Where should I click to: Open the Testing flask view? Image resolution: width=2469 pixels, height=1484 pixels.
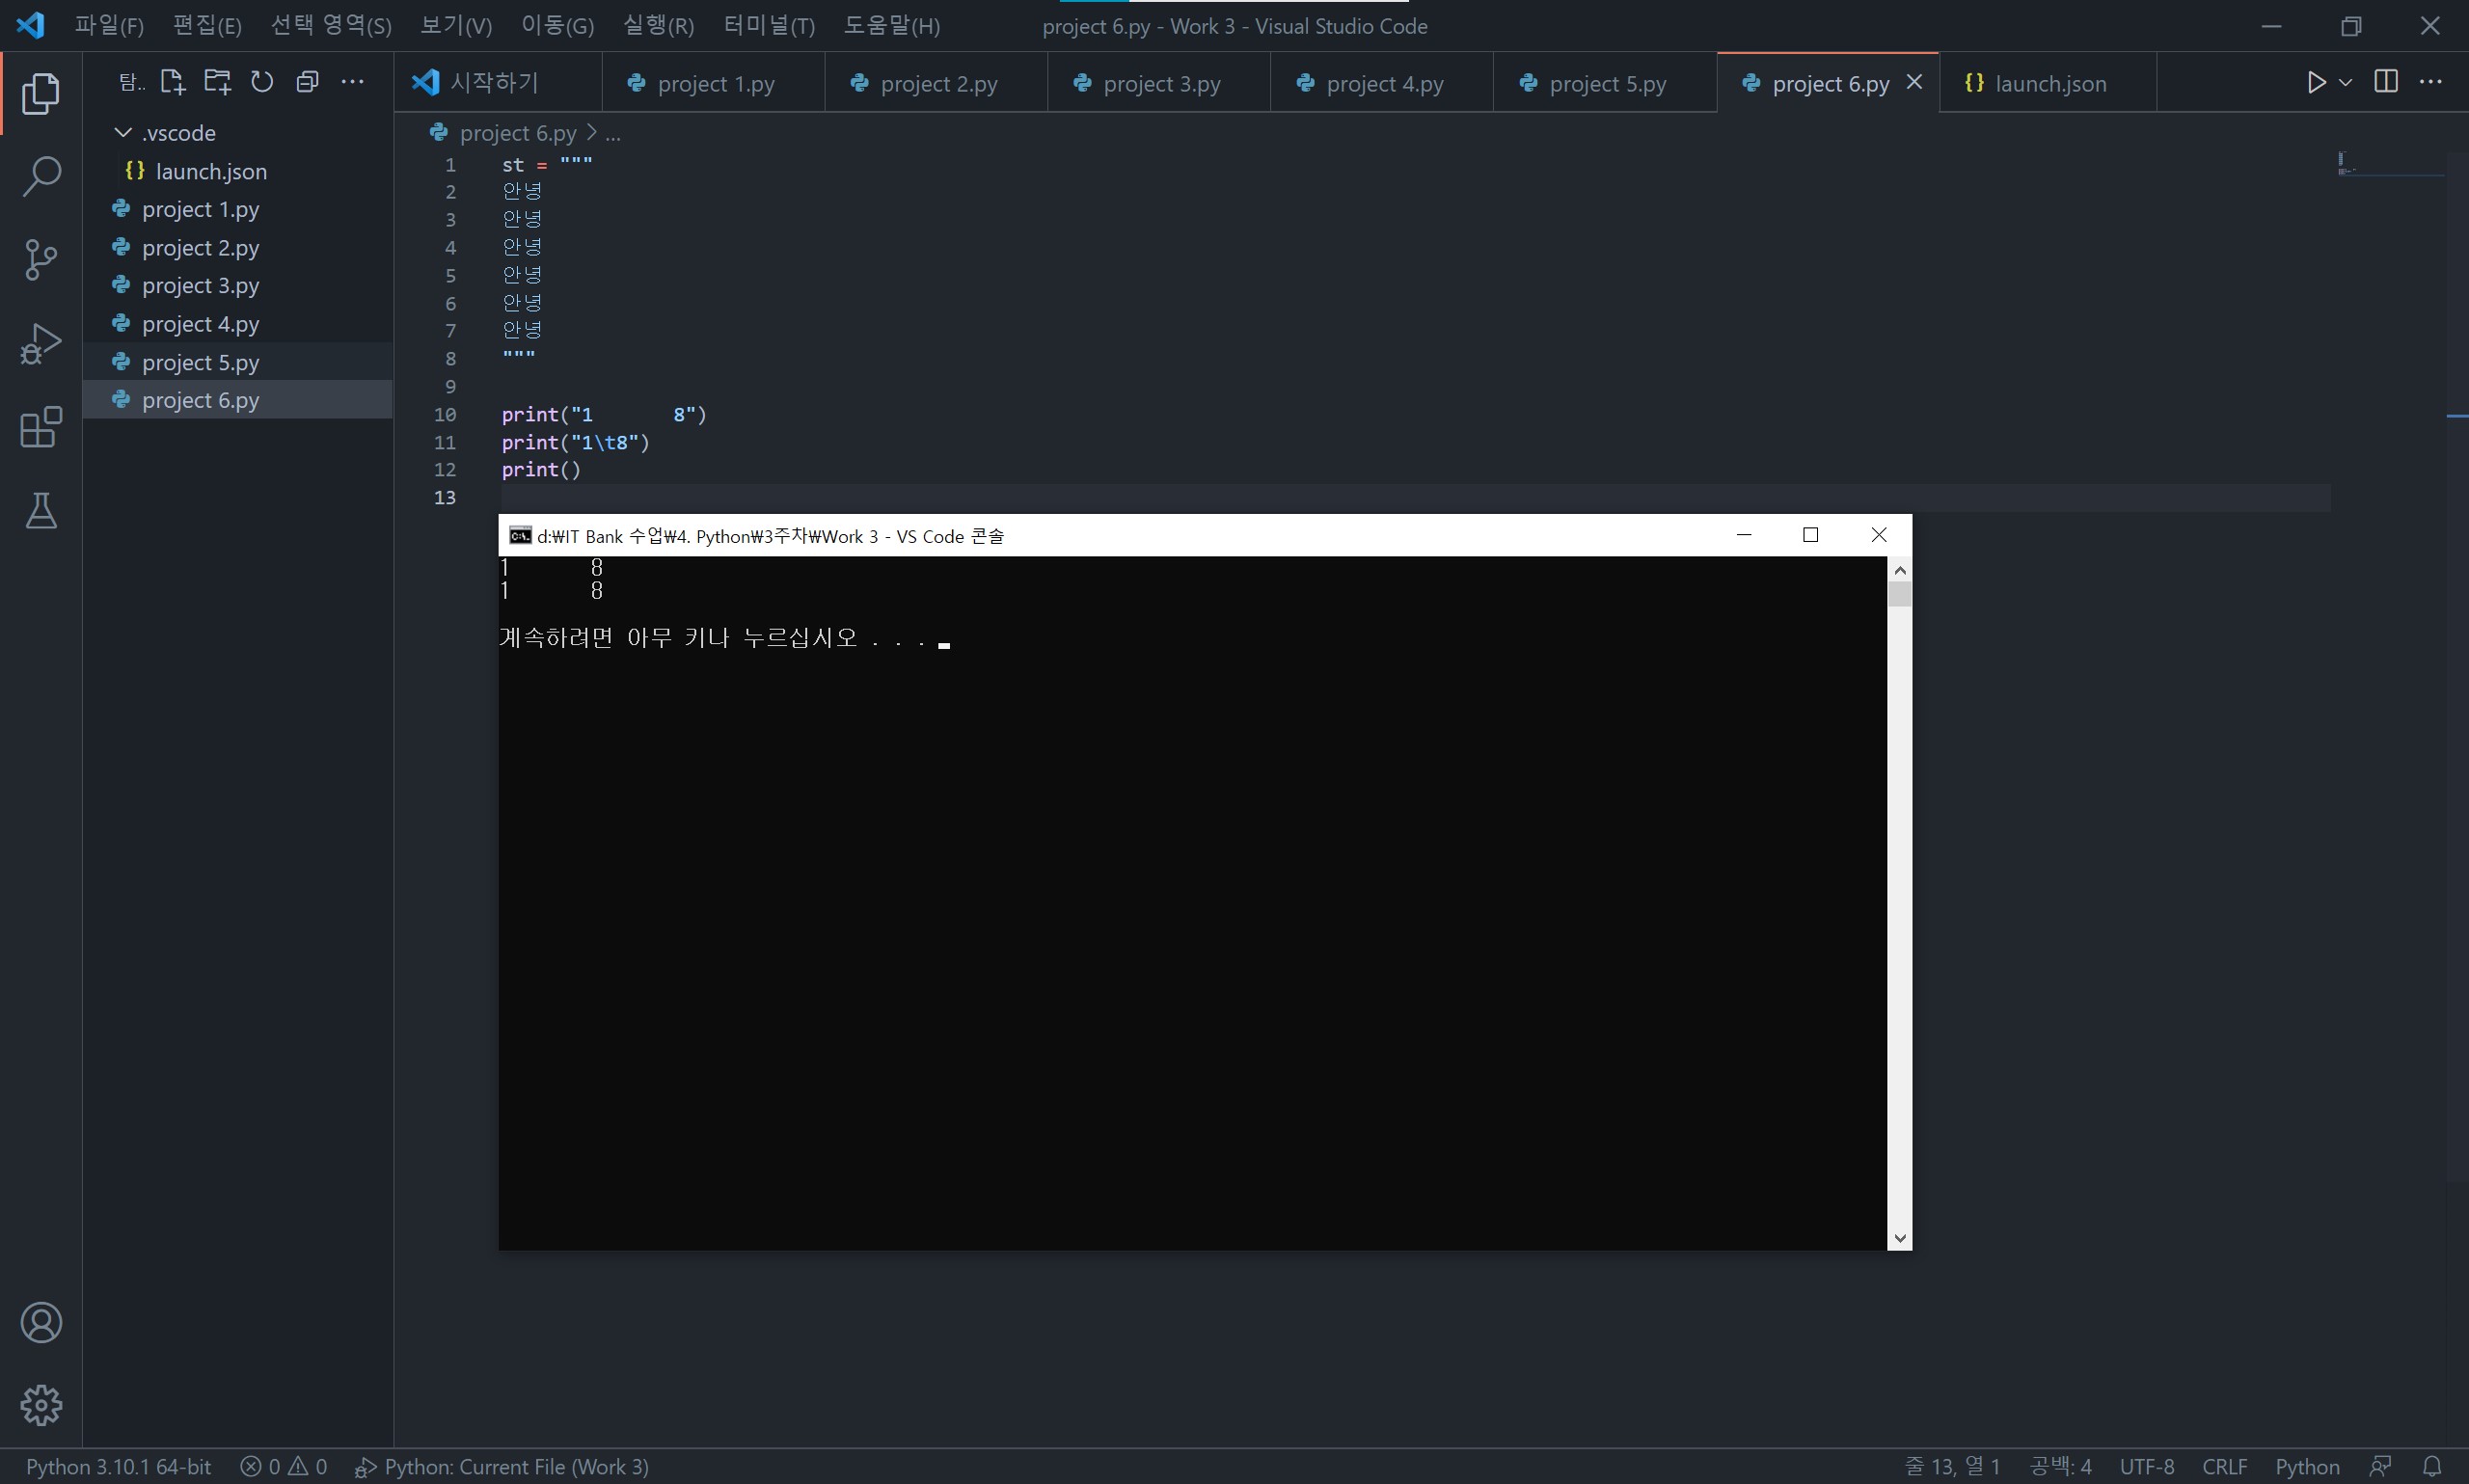click(41, 511)
